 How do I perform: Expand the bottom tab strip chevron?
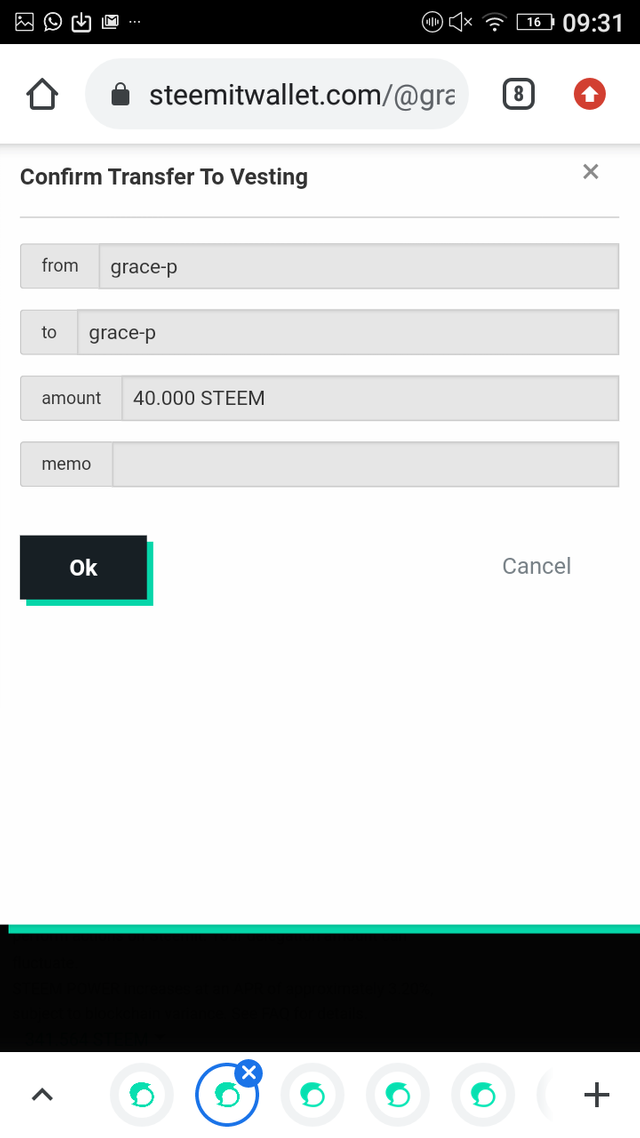point(42,1094)
